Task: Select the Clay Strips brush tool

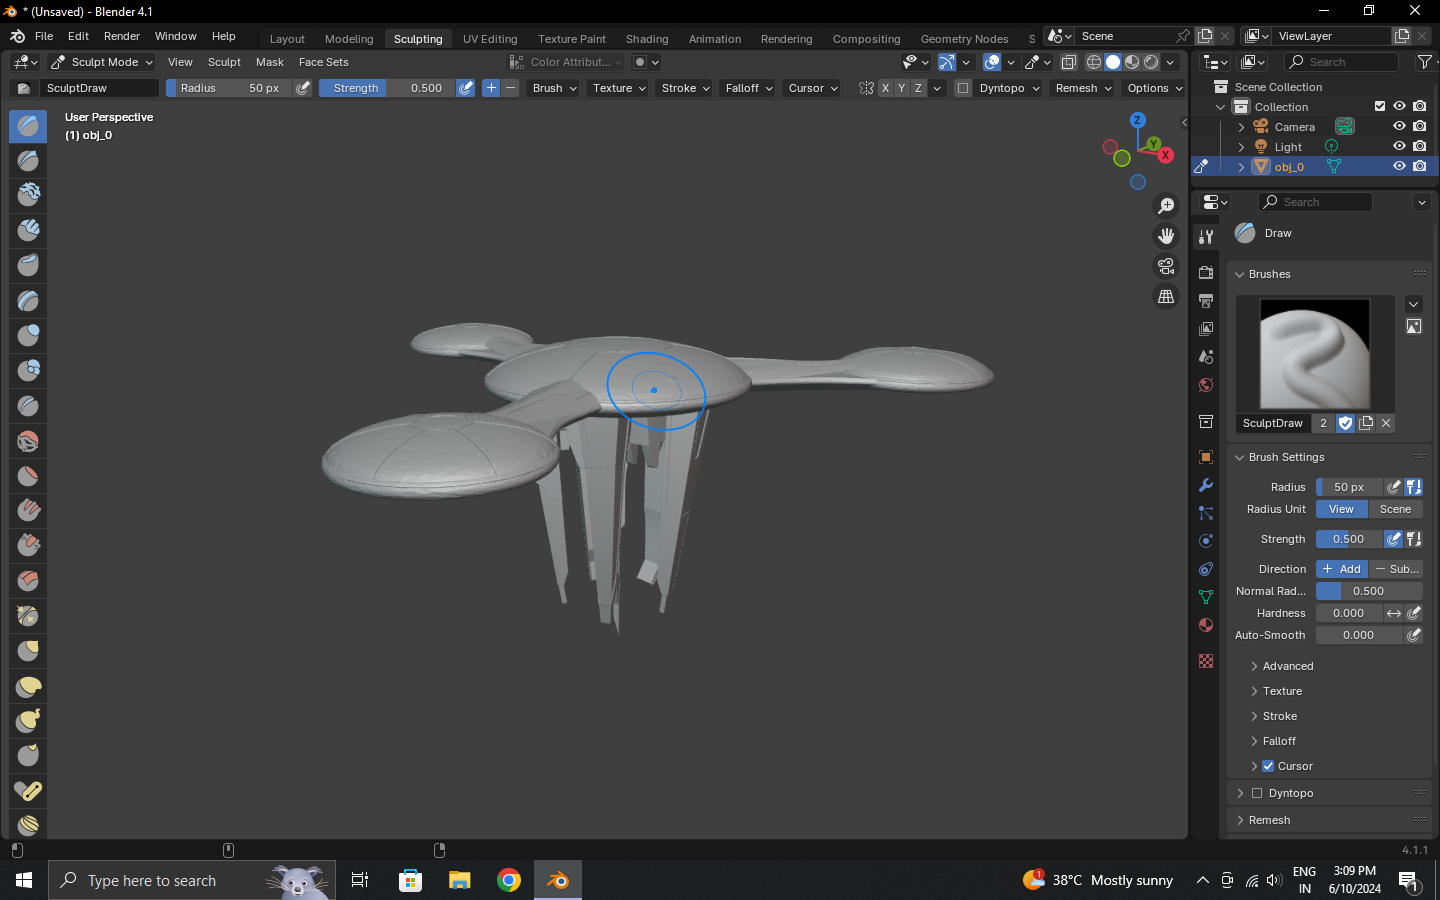Action: [28, 231]
